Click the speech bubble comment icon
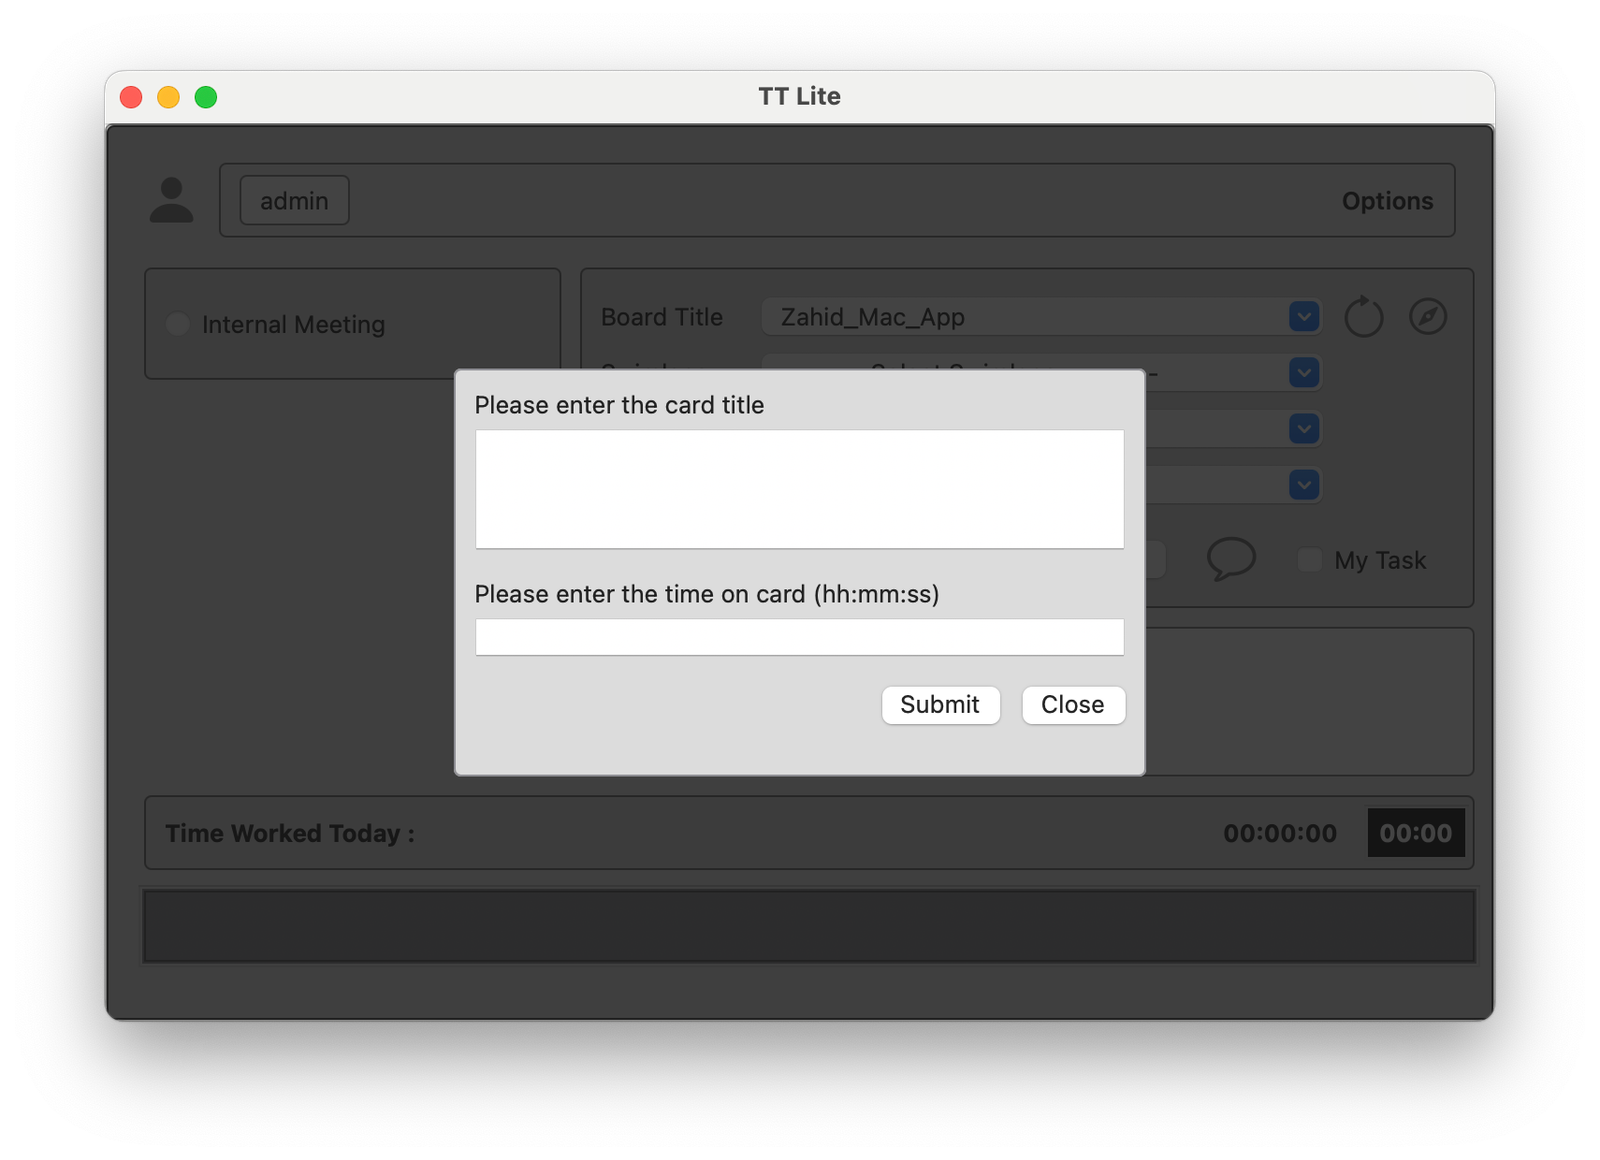1600x1160 pixels. point(1231,558)
